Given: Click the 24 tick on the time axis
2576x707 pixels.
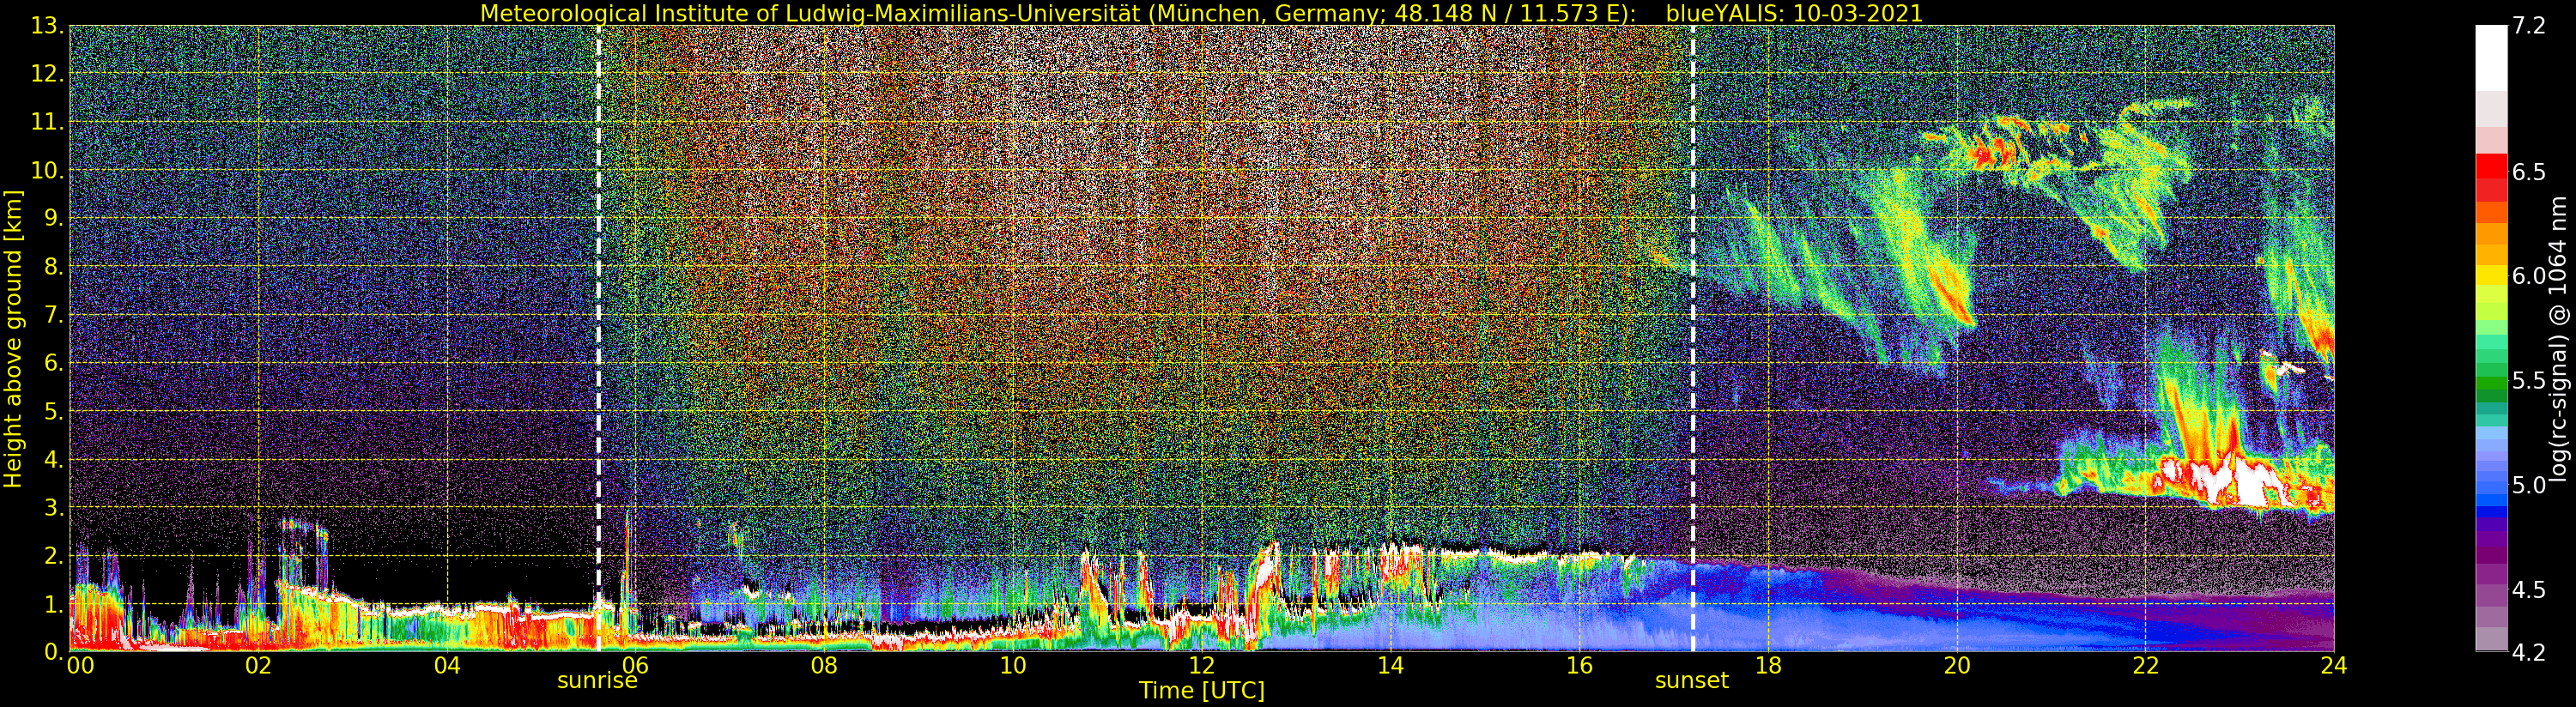Looking at the screenshot, I should click(2334, 666).
